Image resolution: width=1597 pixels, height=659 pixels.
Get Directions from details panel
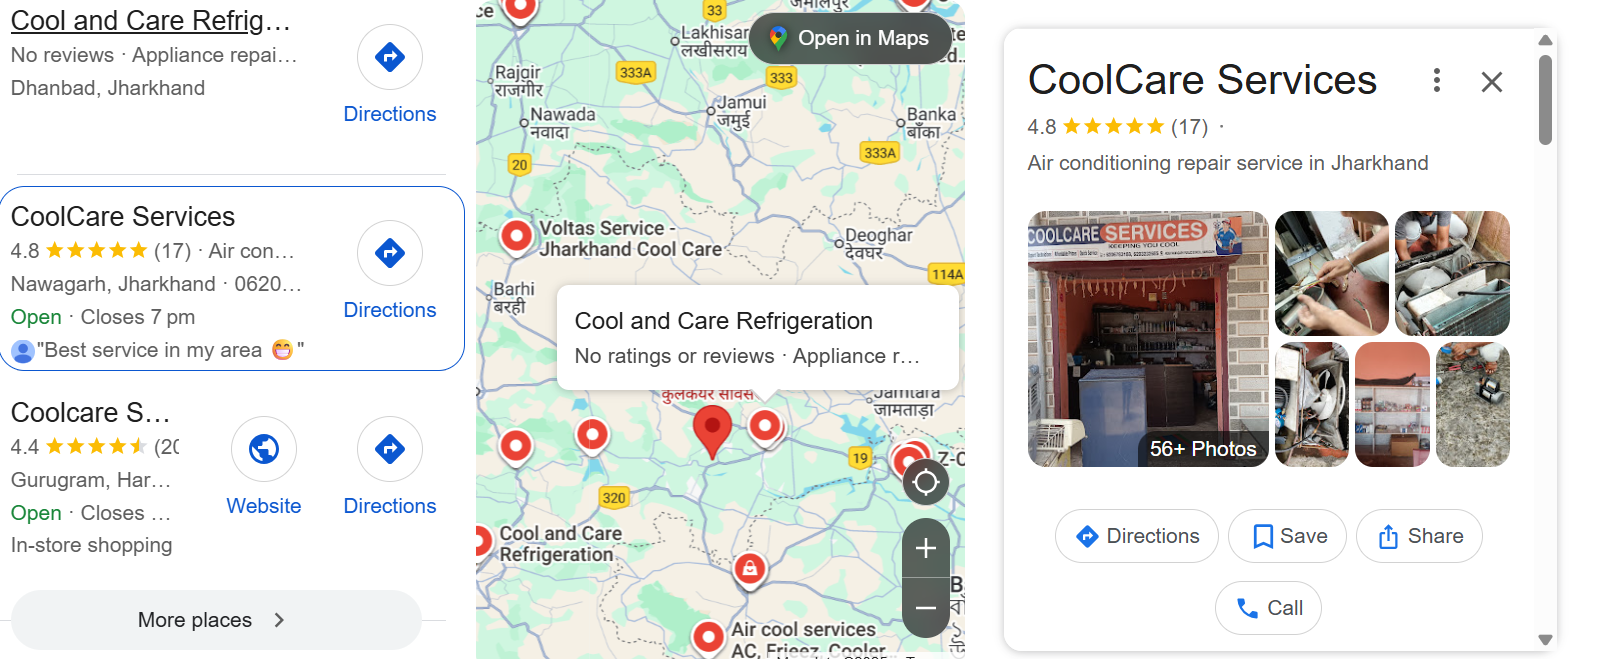coord(1137,536)
